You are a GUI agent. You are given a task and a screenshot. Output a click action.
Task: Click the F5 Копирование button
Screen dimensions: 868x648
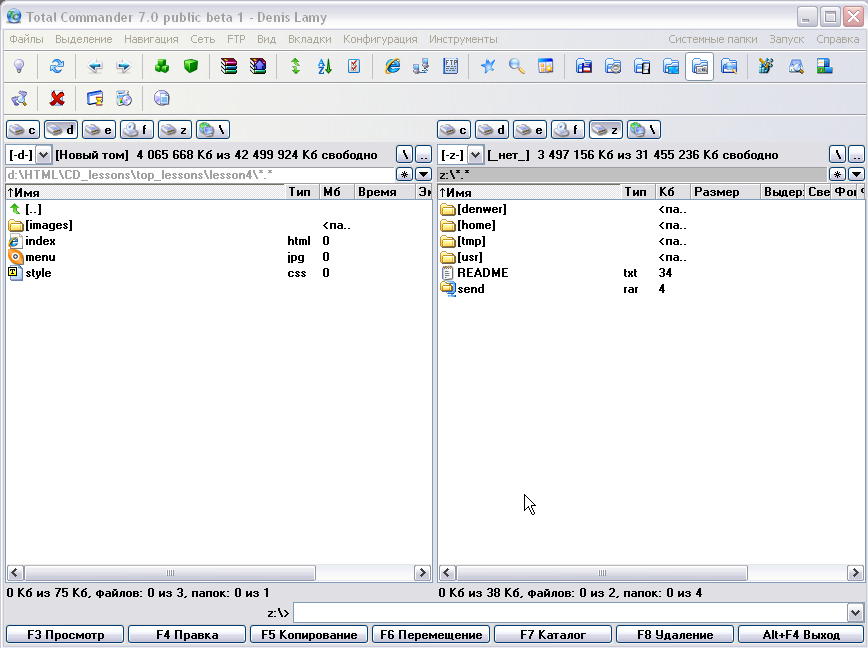coord(309,635)
